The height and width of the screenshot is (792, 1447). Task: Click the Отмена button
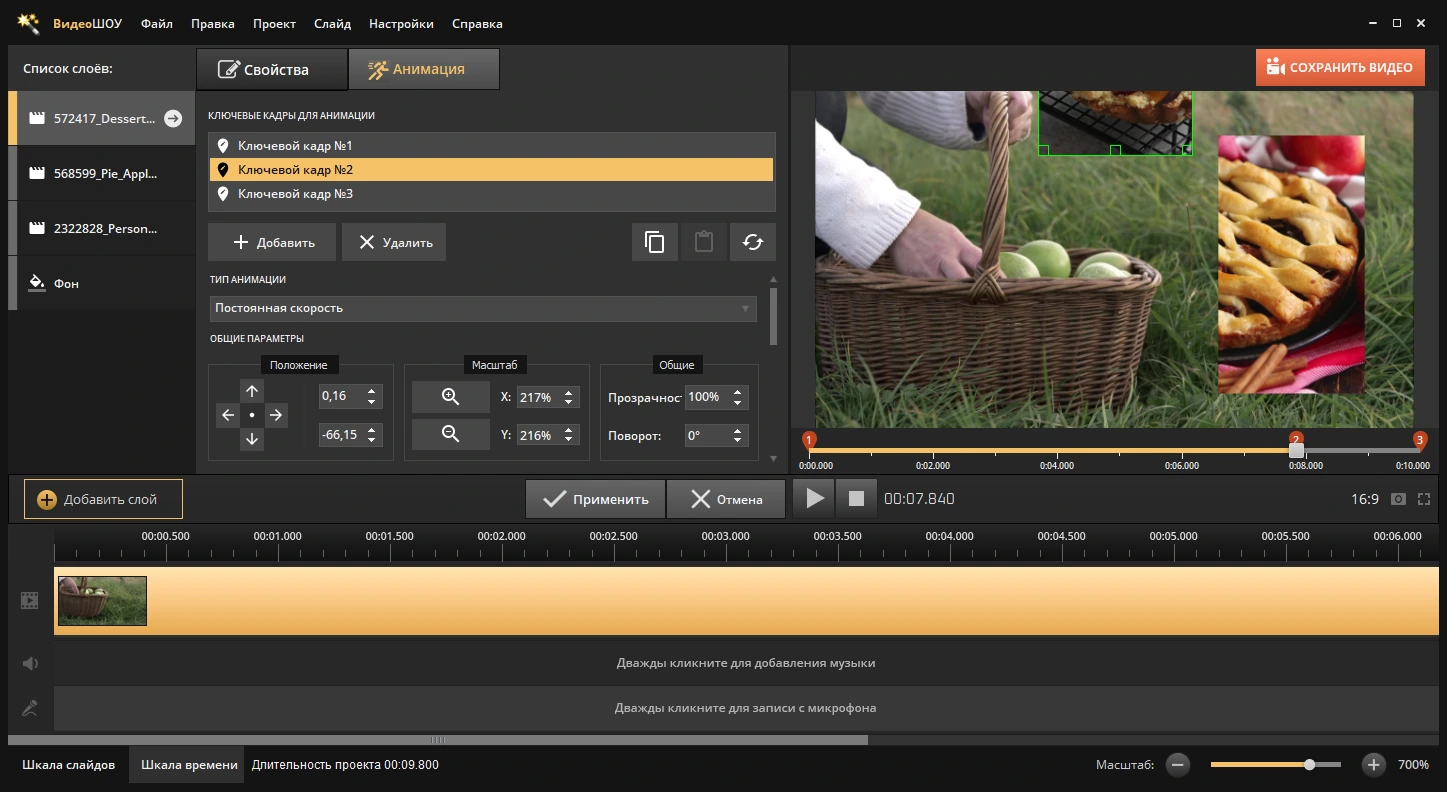click(727, 499)
